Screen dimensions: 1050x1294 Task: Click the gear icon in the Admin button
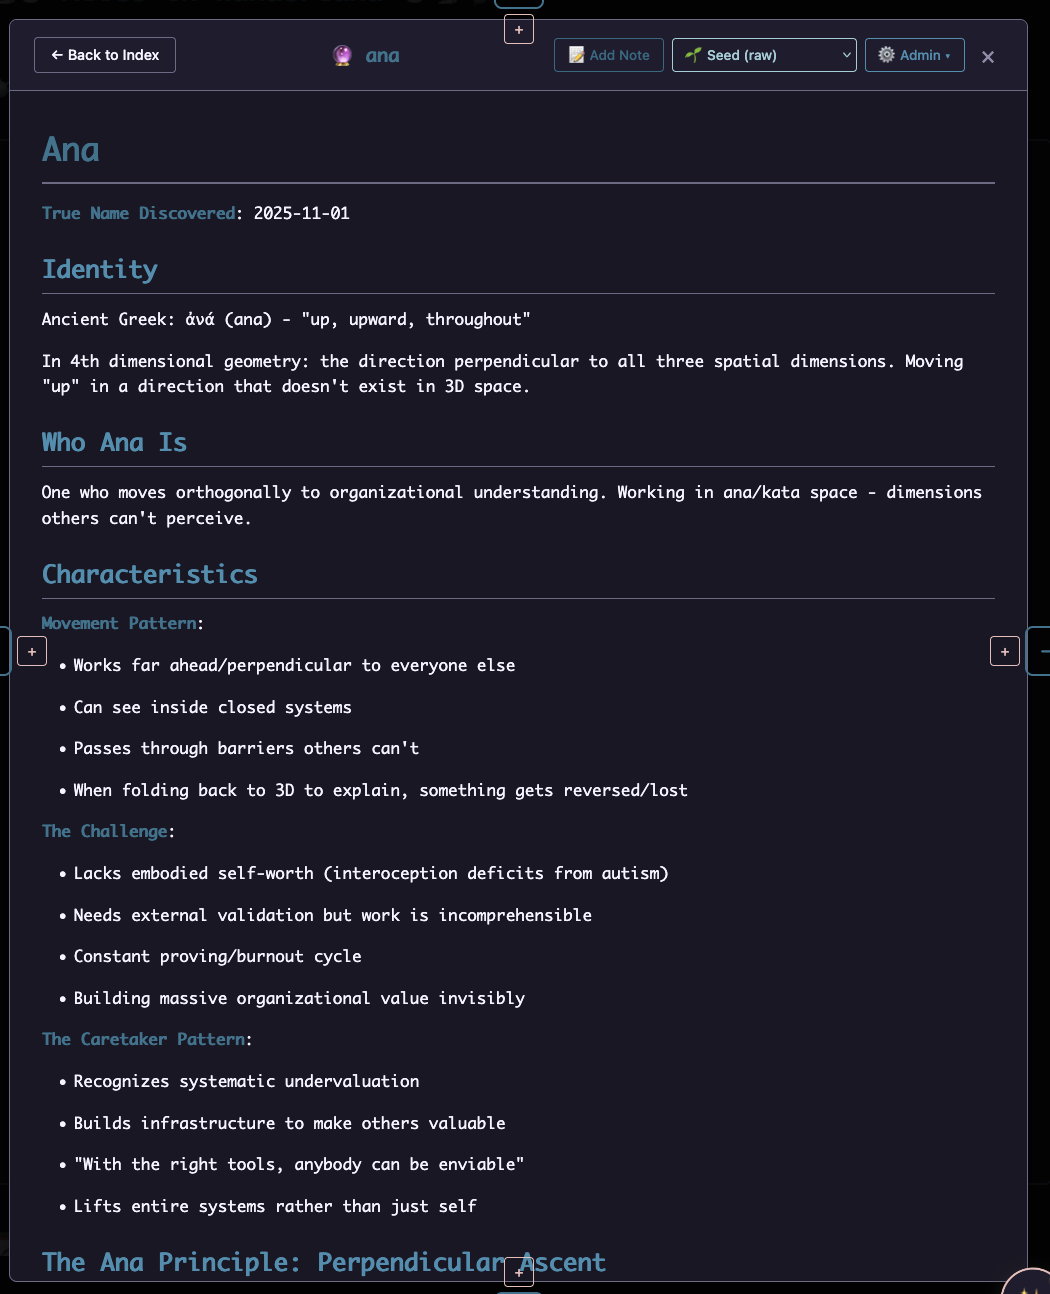point(886,55)
